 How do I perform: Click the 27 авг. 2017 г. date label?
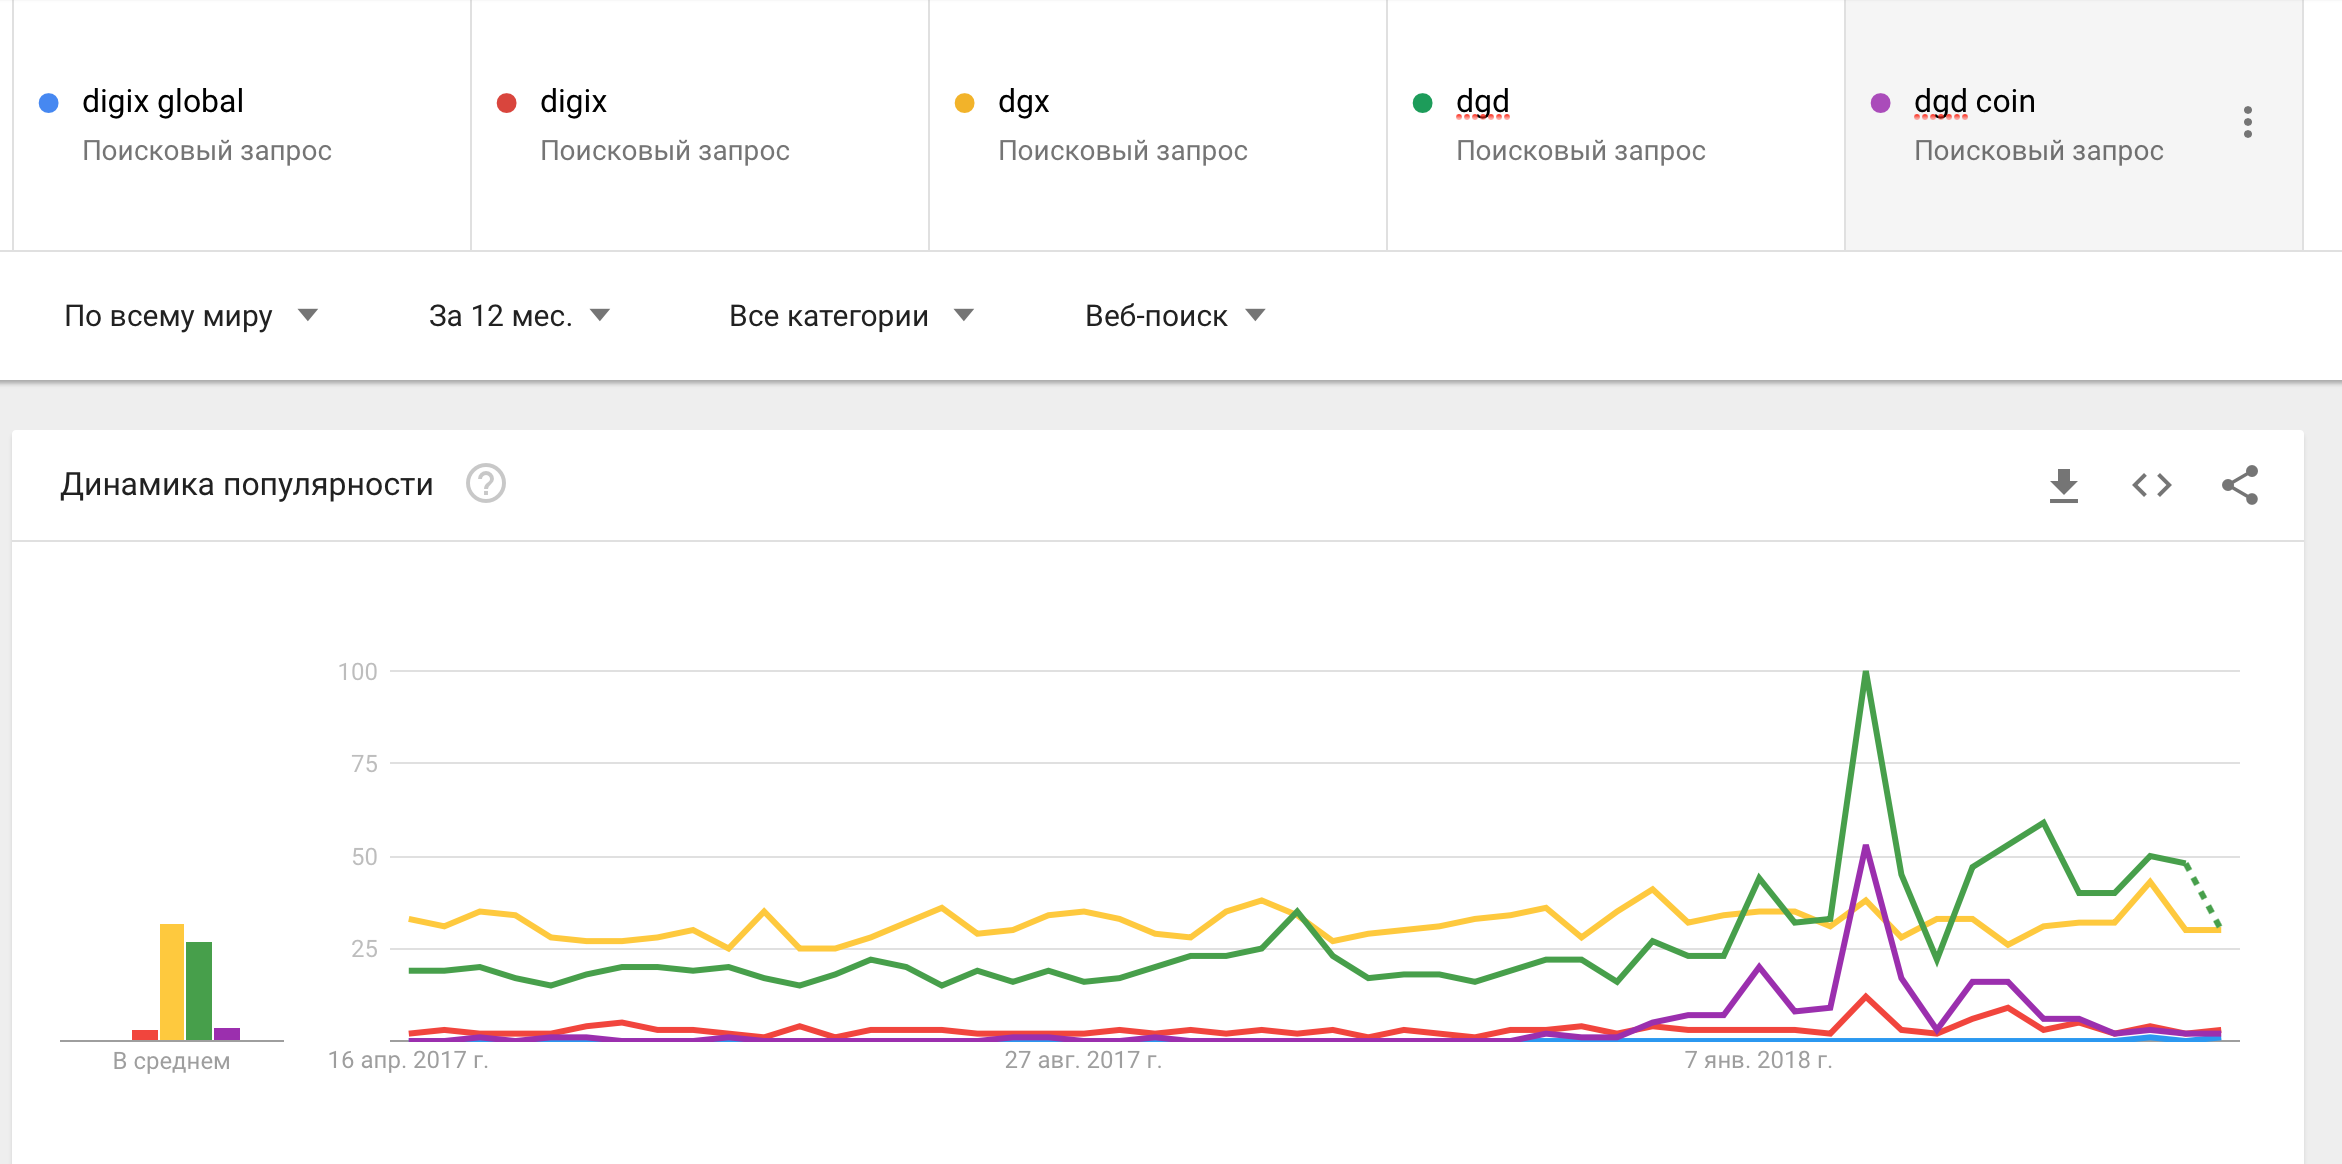tap(1083, 1060)
